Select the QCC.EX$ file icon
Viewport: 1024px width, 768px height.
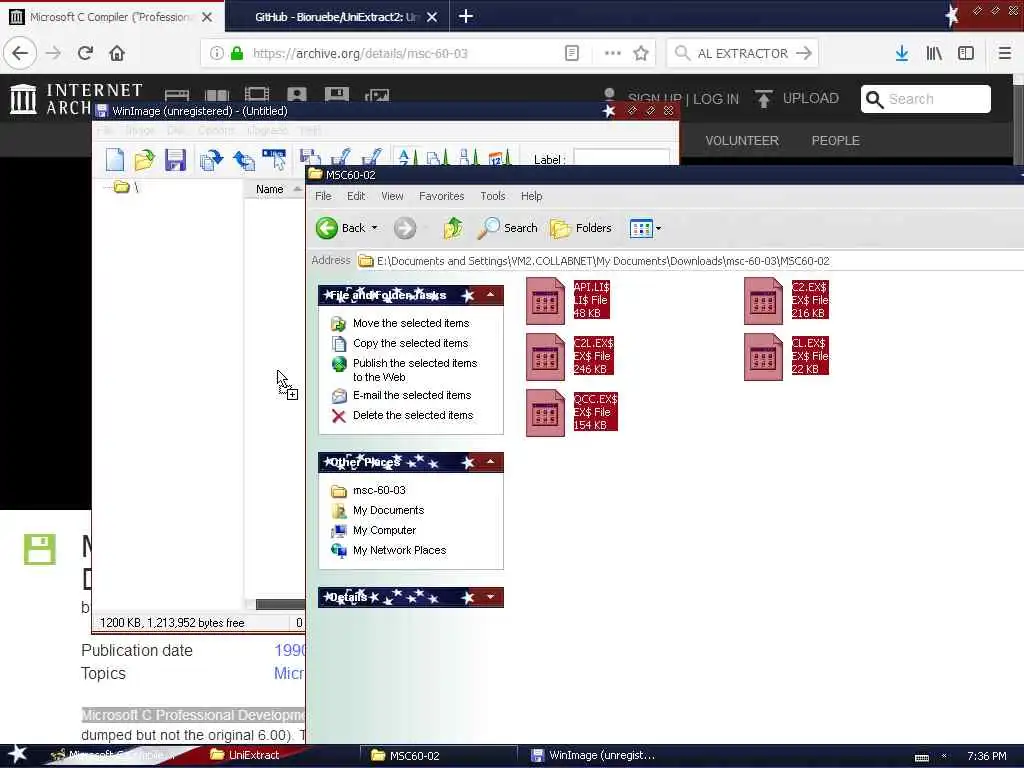(545, 413)
